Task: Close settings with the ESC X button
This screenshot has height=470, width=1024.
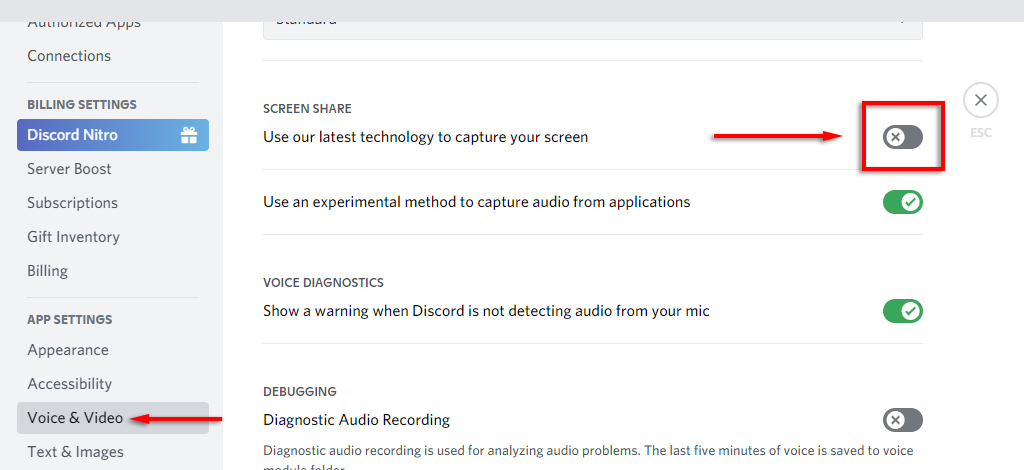Action: (x=980, y=100)
